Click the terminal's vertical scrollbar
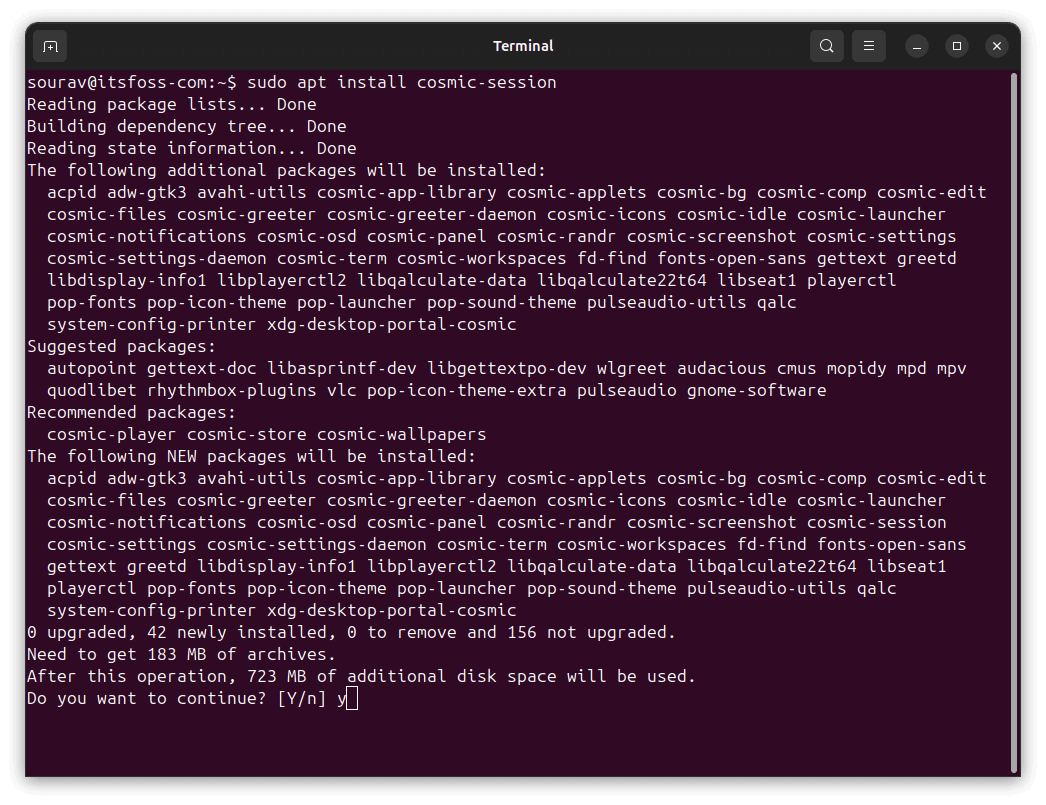 1014,420
